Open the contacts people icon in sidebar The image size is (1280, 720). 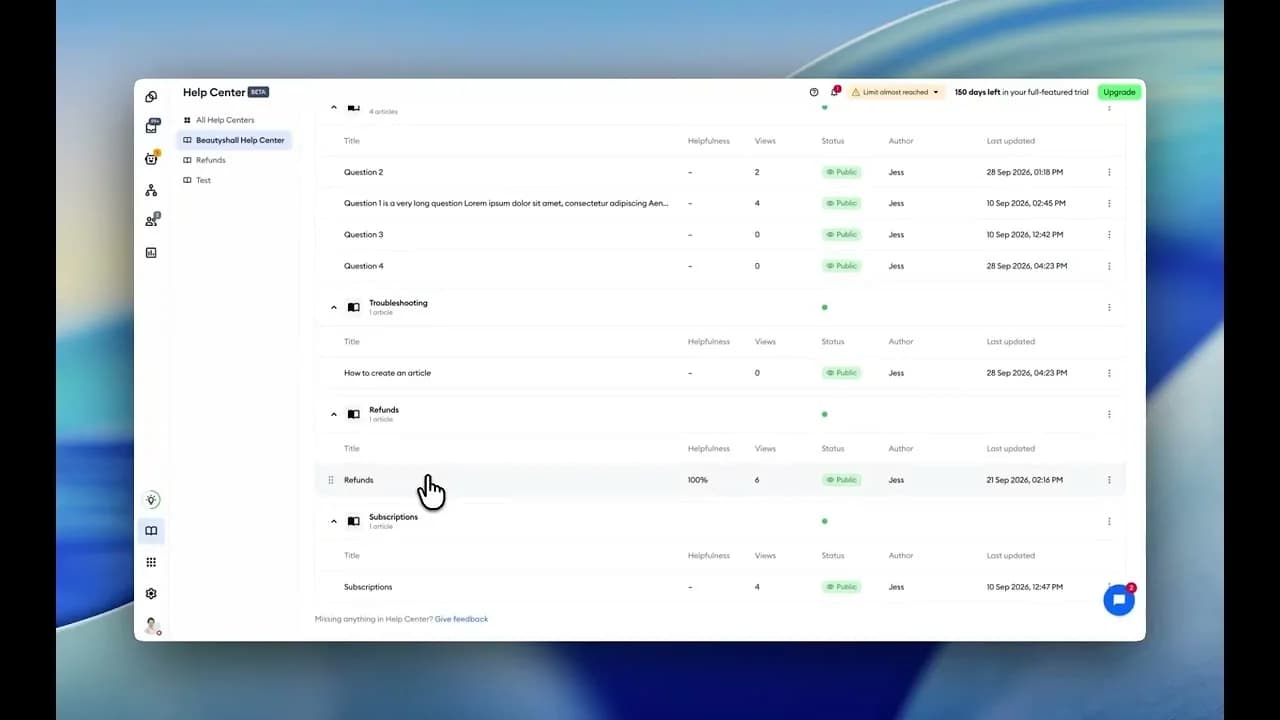151,221
